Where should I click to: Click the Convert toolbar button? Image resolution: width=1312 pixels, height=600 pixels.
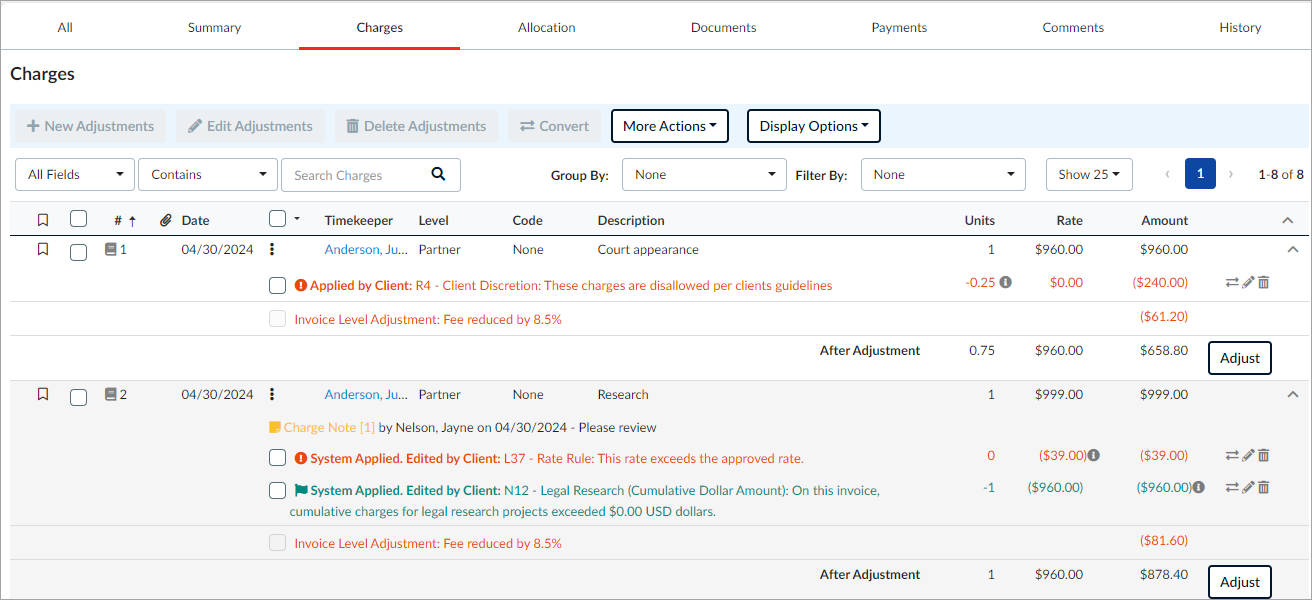555,126
